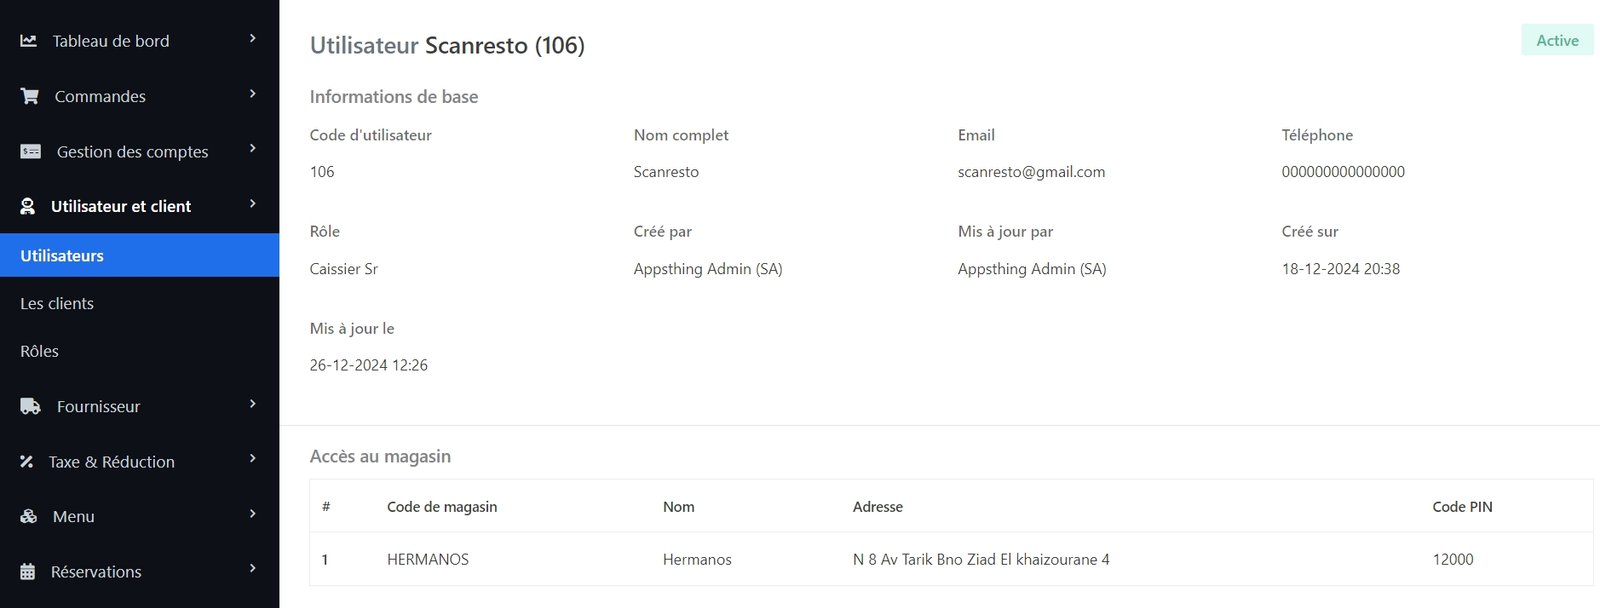Expand the Fournisseur chevron arrow

[x=252, y=404]
